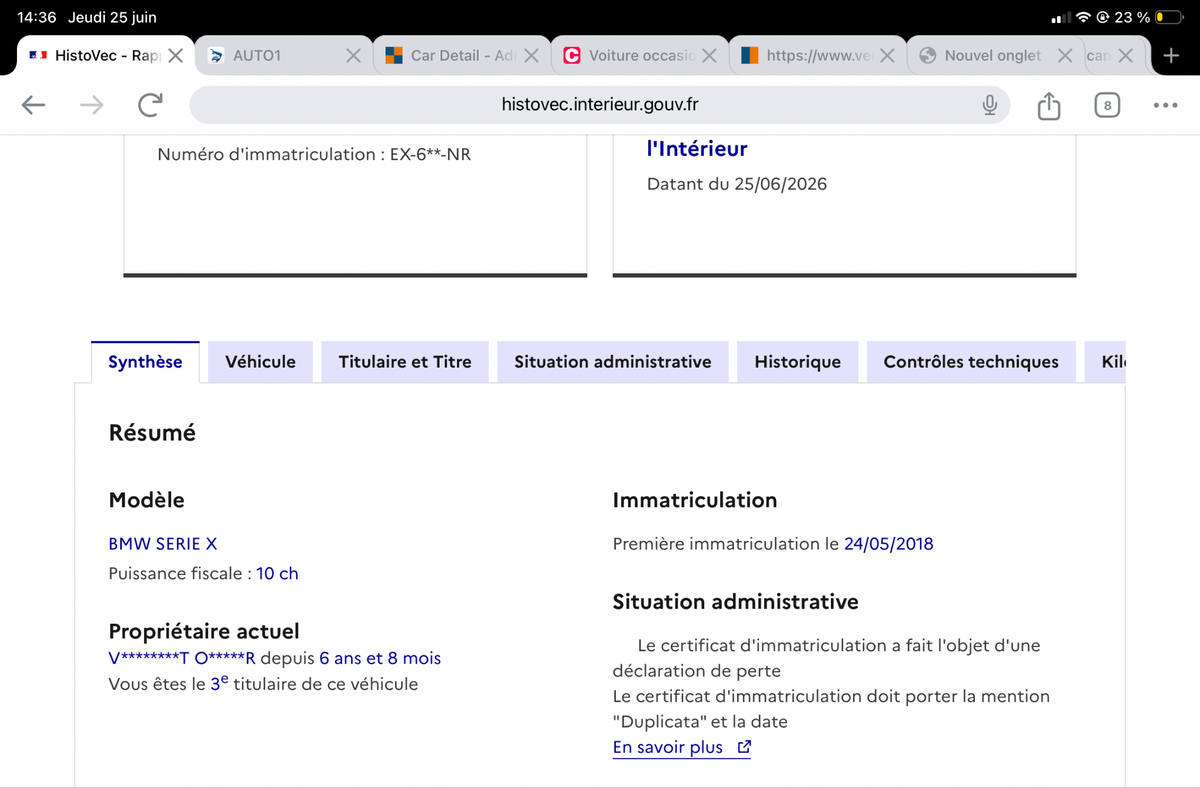Open the Contrôles techniques tab
Screen dimensions: 1200x788
click(x=971, y=362)
